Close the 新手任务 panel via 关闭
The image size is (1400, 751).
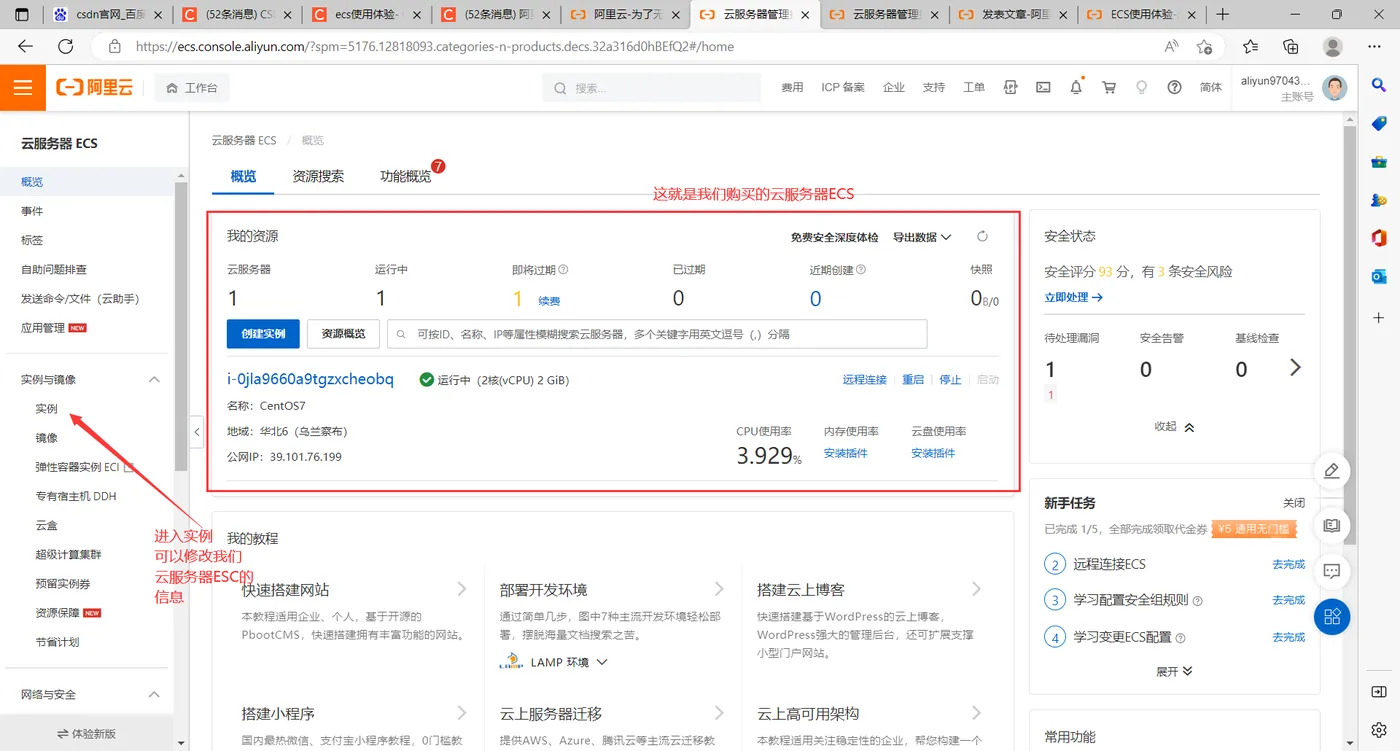tap(1294, 503)
